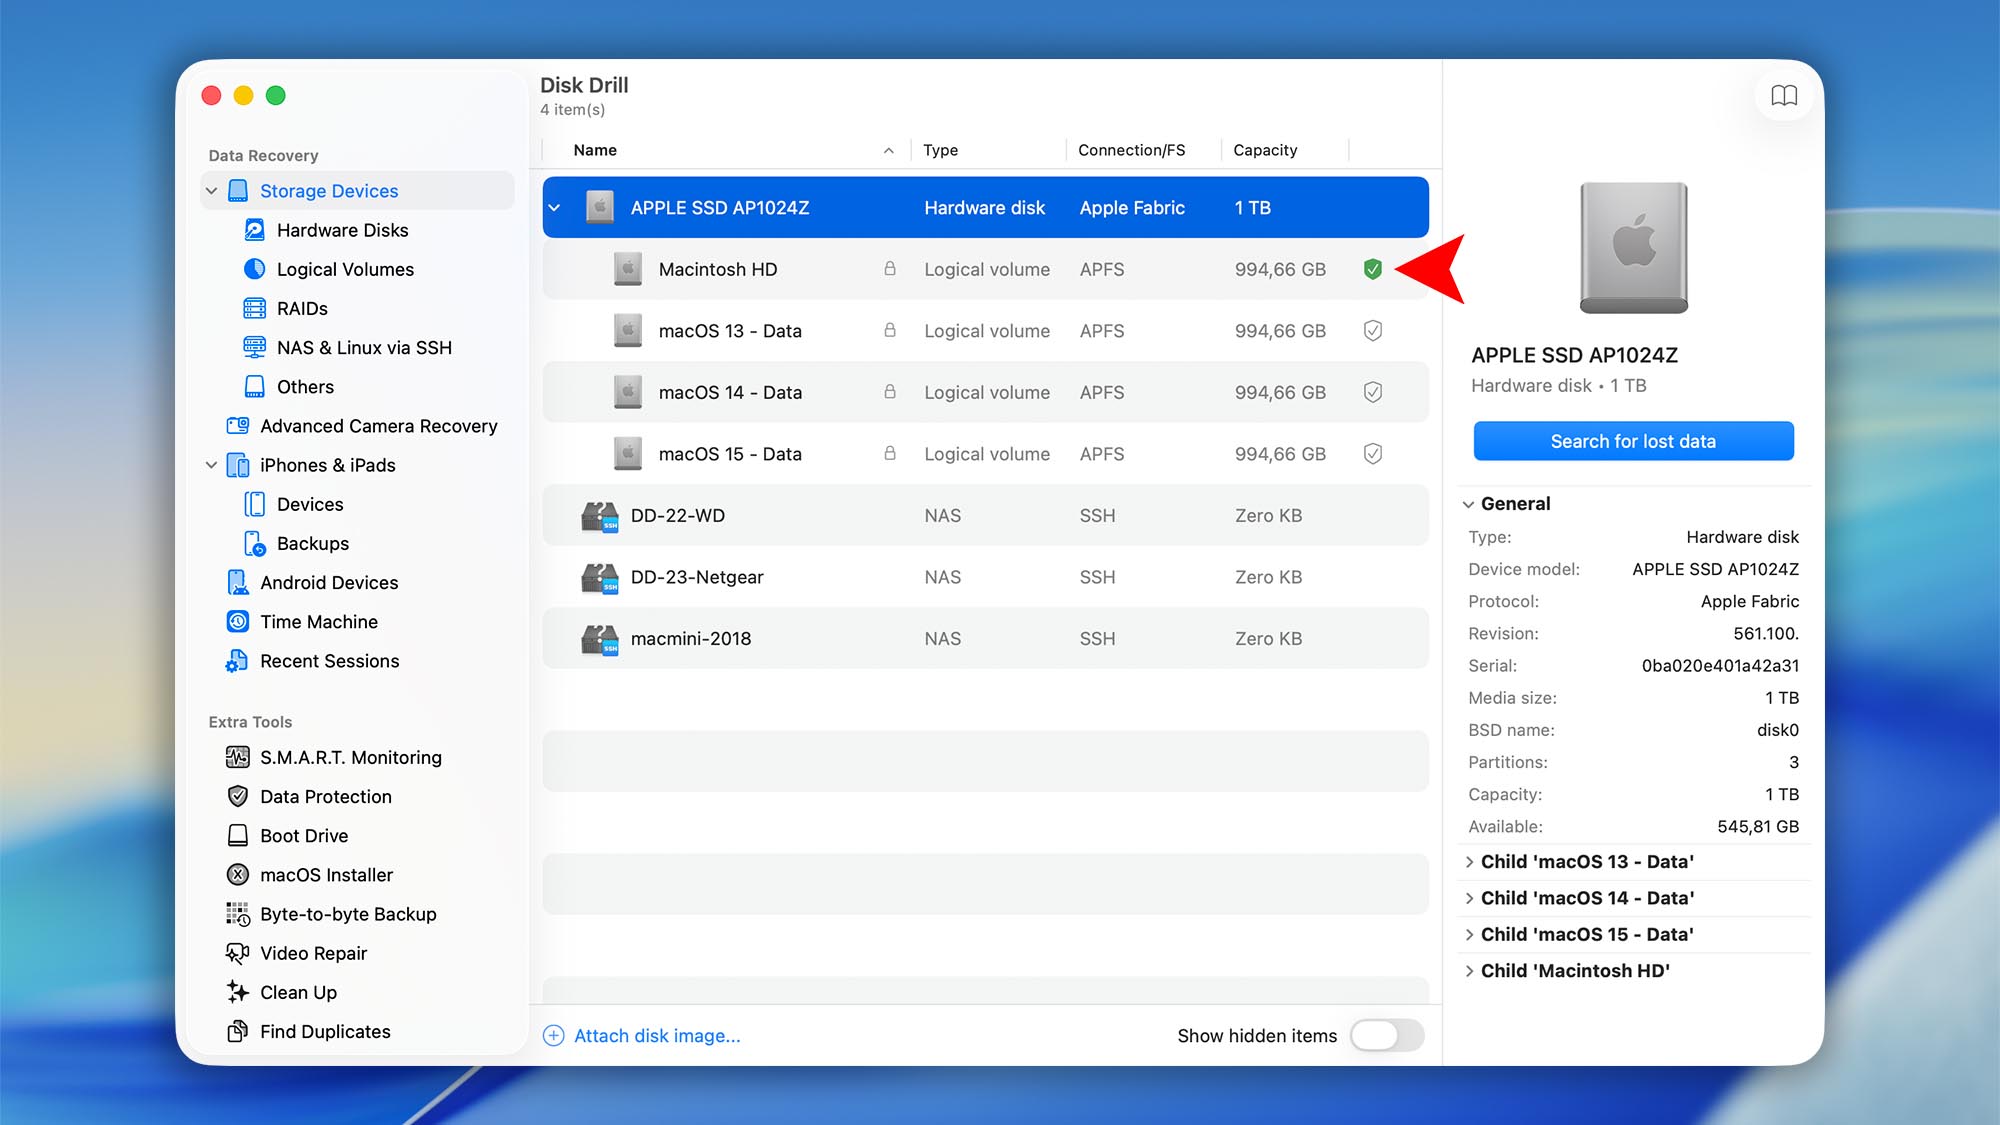This screenshot has width=2000, height=1125.
Task: Click the Find Duplicates icon
Action: click(238, 1031)
